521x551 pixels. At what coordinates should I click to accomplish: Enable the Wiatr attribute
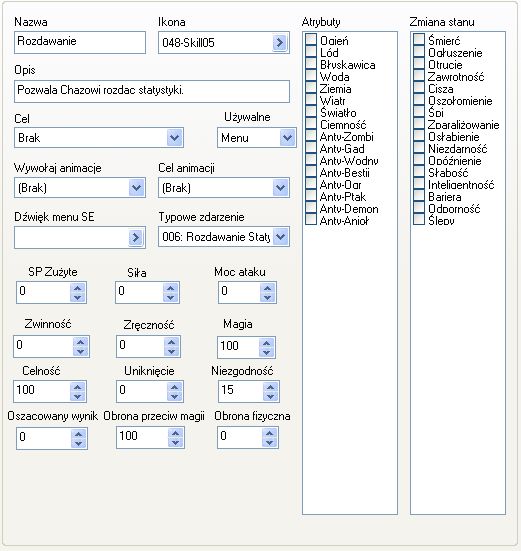coord(311,99)
